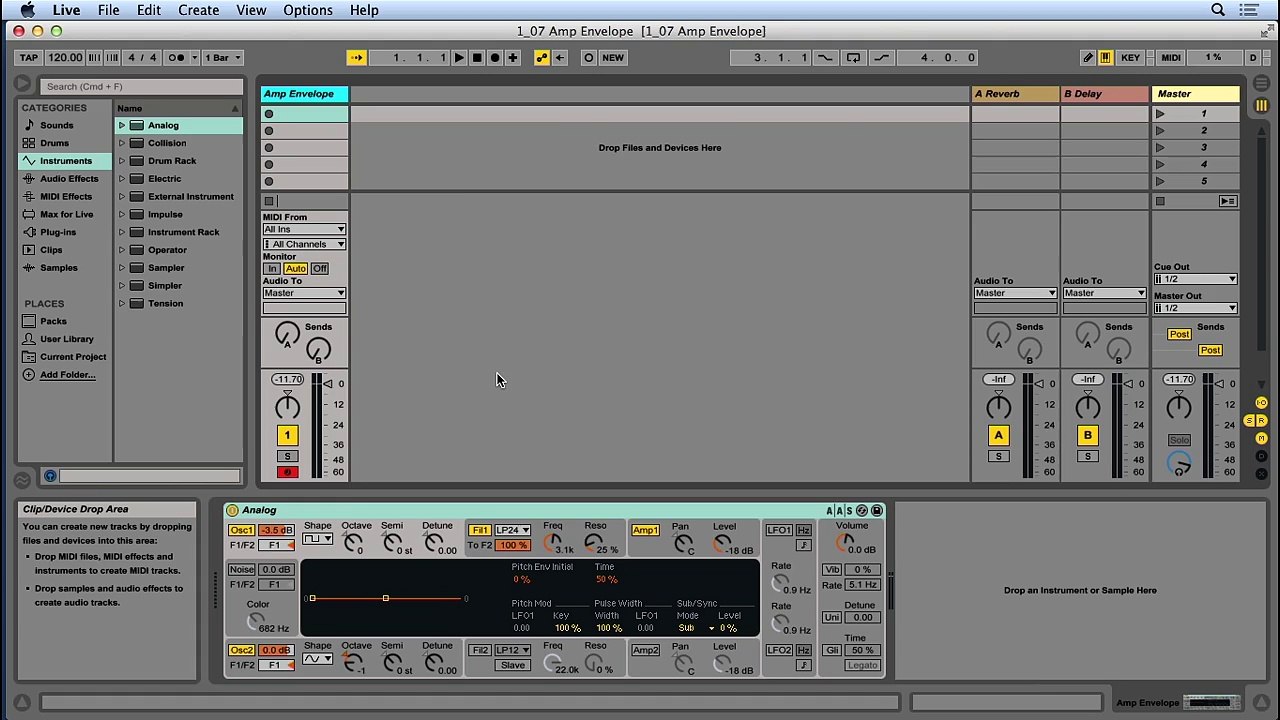Viewport: 1280px width, 720px height.
Task: Select the Sounds category
Action: pos(56,125)
